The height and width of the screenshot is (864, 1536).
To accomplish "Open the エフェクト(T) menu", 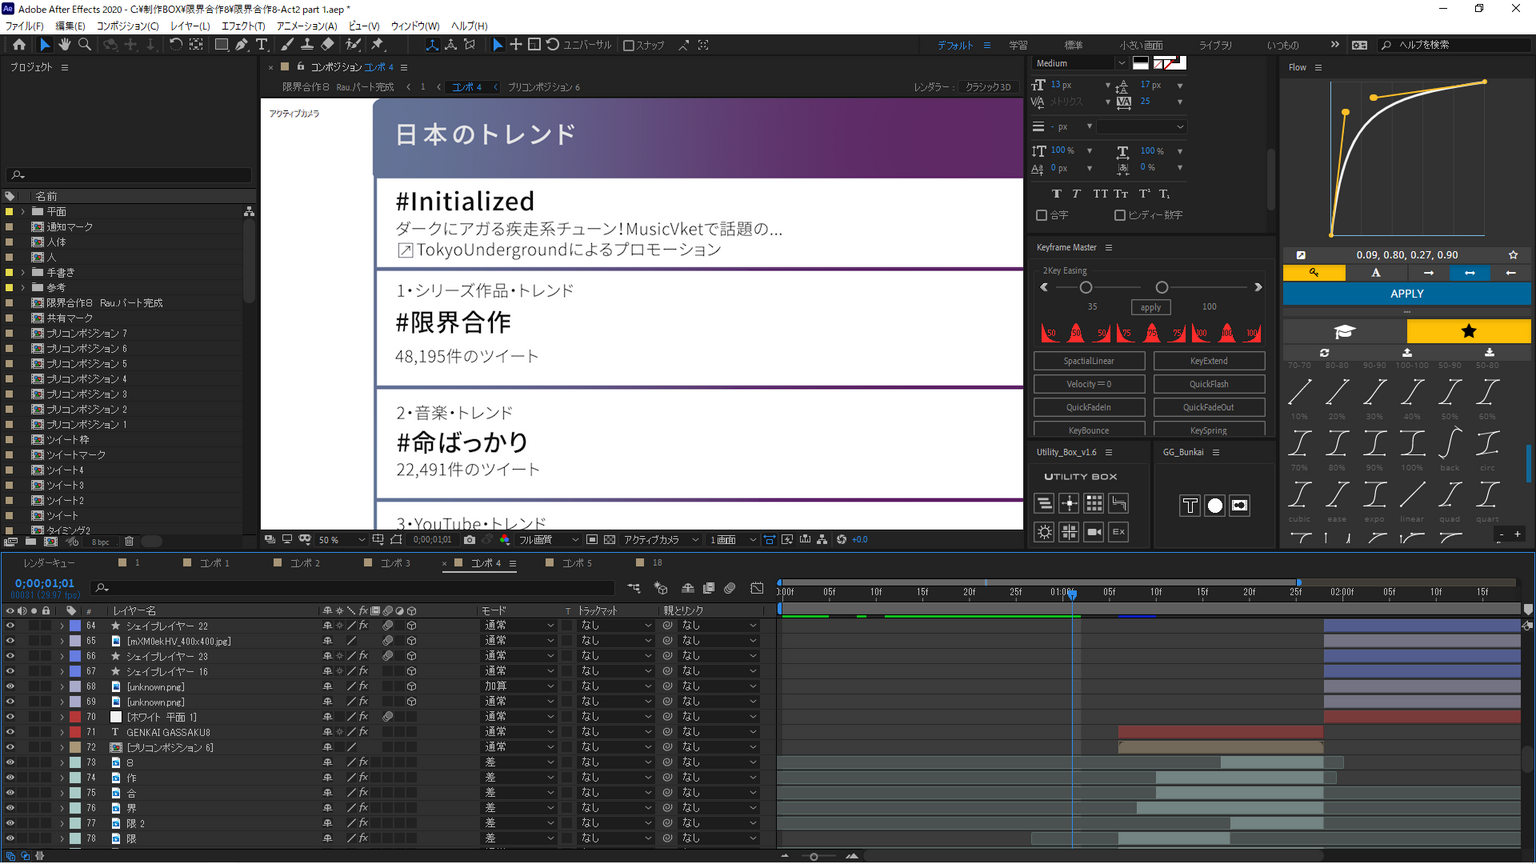I will pos(243,26).
